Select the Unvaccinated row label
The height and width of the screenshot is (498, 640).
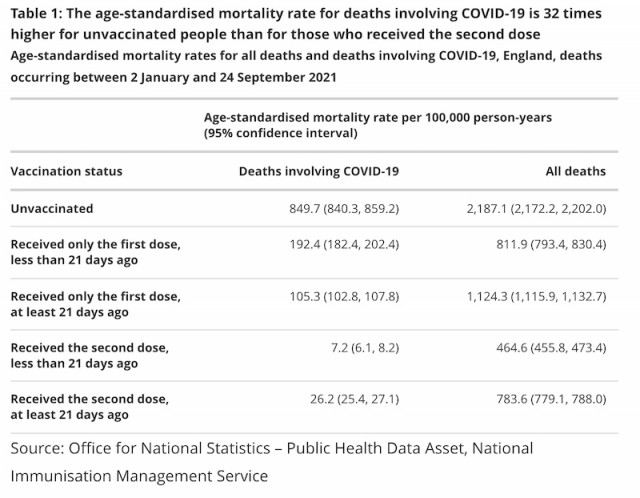point(52,209)
